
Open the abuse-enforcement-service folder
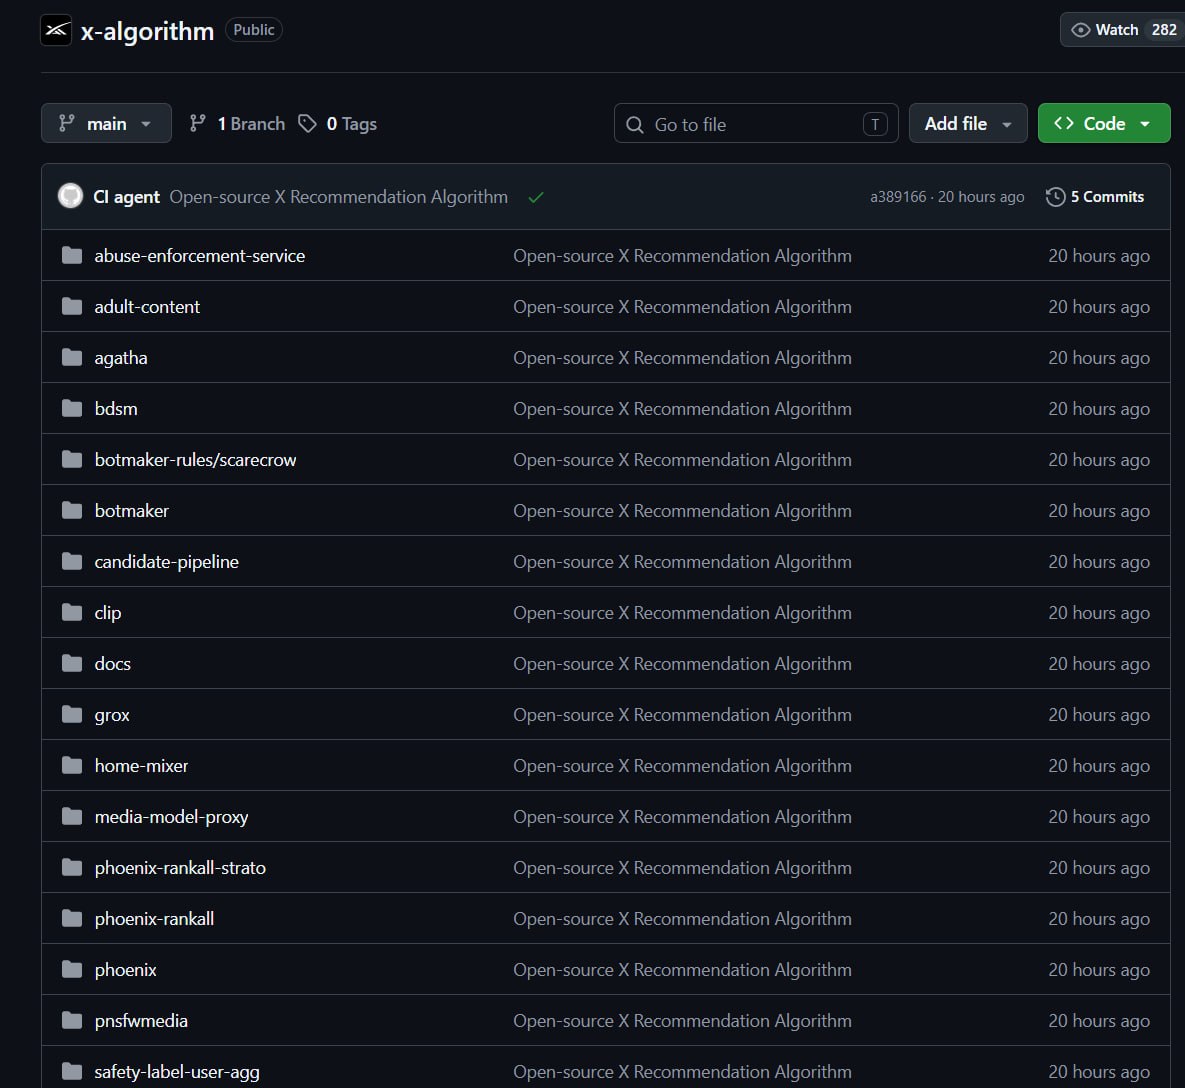200,256
